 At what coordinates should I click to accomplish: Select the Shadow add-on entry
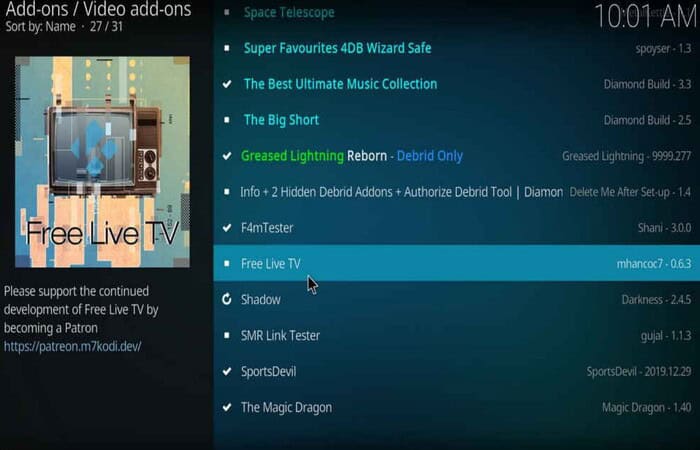point(457,299)
